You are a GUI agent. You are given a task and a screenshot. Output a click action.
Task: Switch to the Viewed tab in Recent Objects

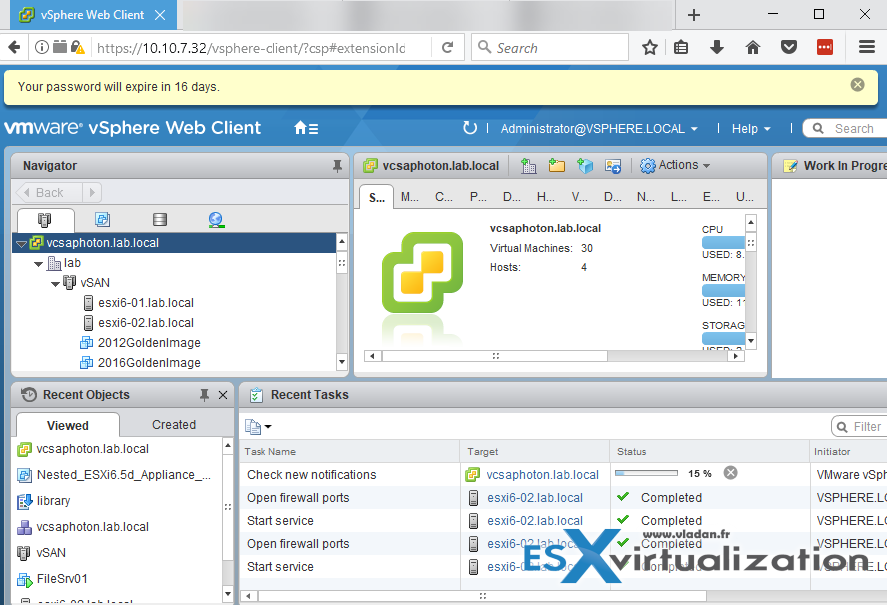click(68, 425)
